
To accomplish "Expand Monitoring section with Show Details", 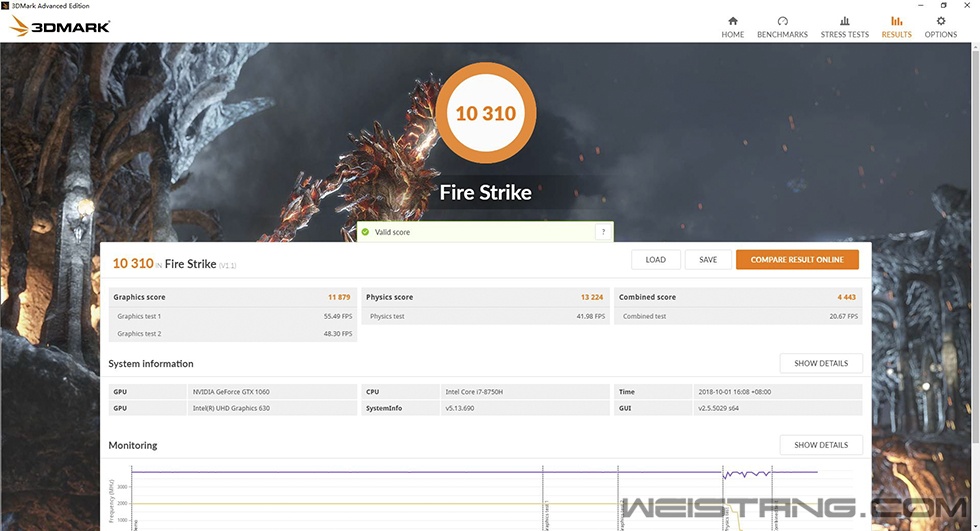I will click(x=820, y=445).
